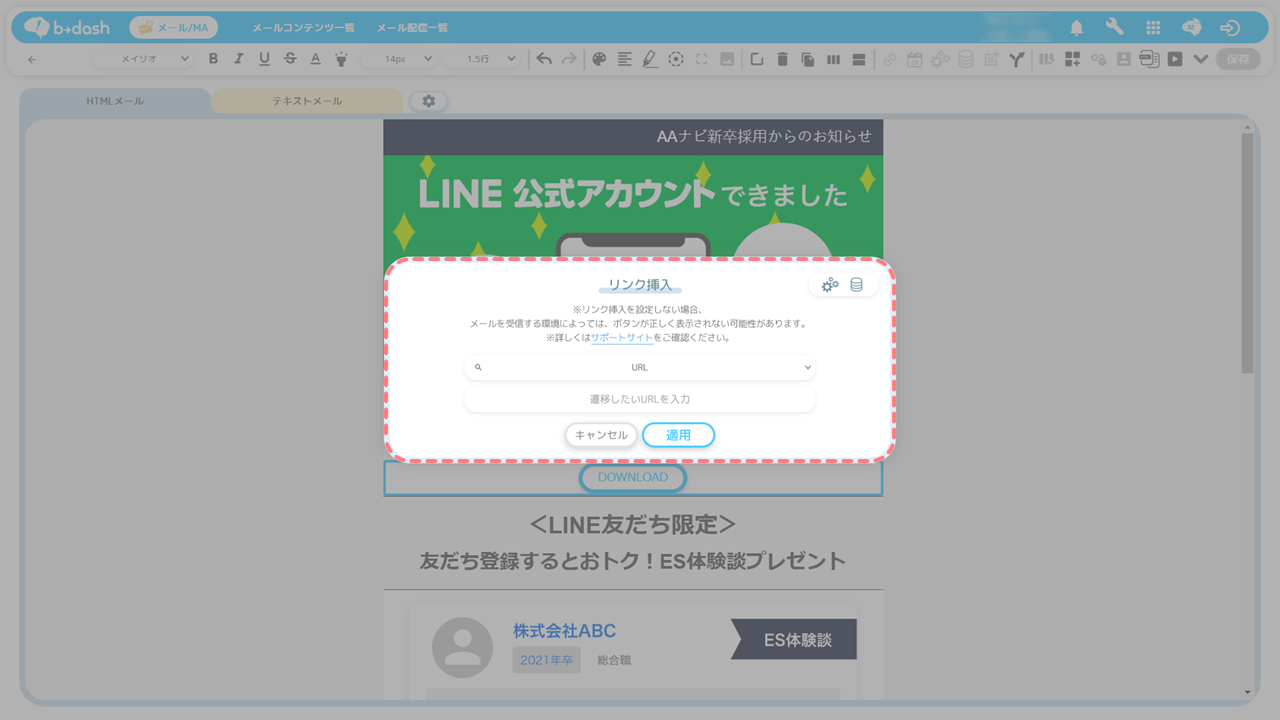
Task: Click the 保存 save button
Action: tap(1238, 59)
